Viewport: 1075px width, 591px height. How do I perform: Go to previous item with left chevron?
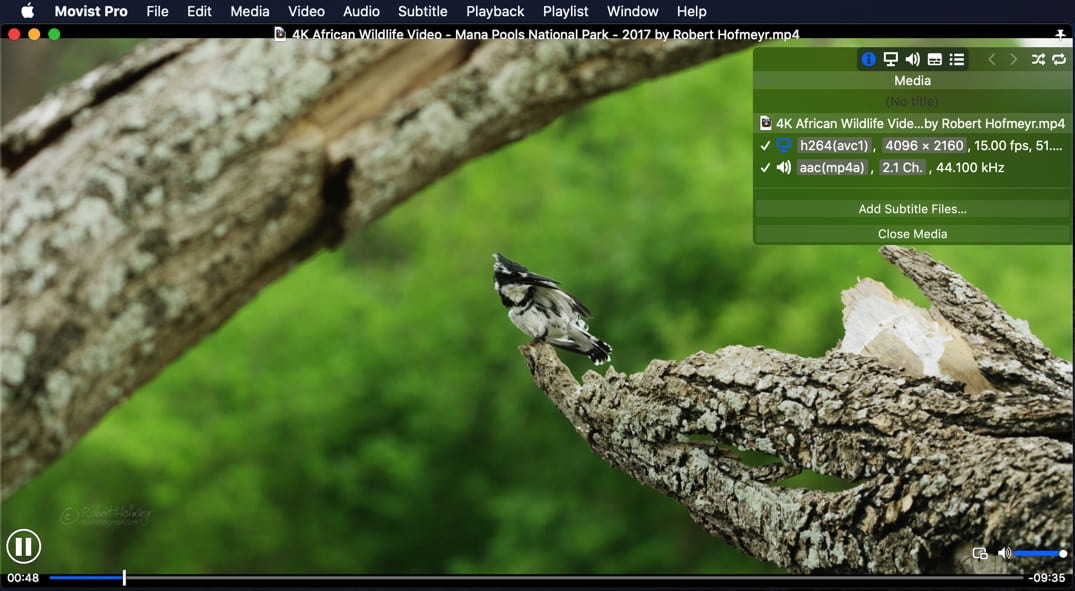(x=991, y=60)
